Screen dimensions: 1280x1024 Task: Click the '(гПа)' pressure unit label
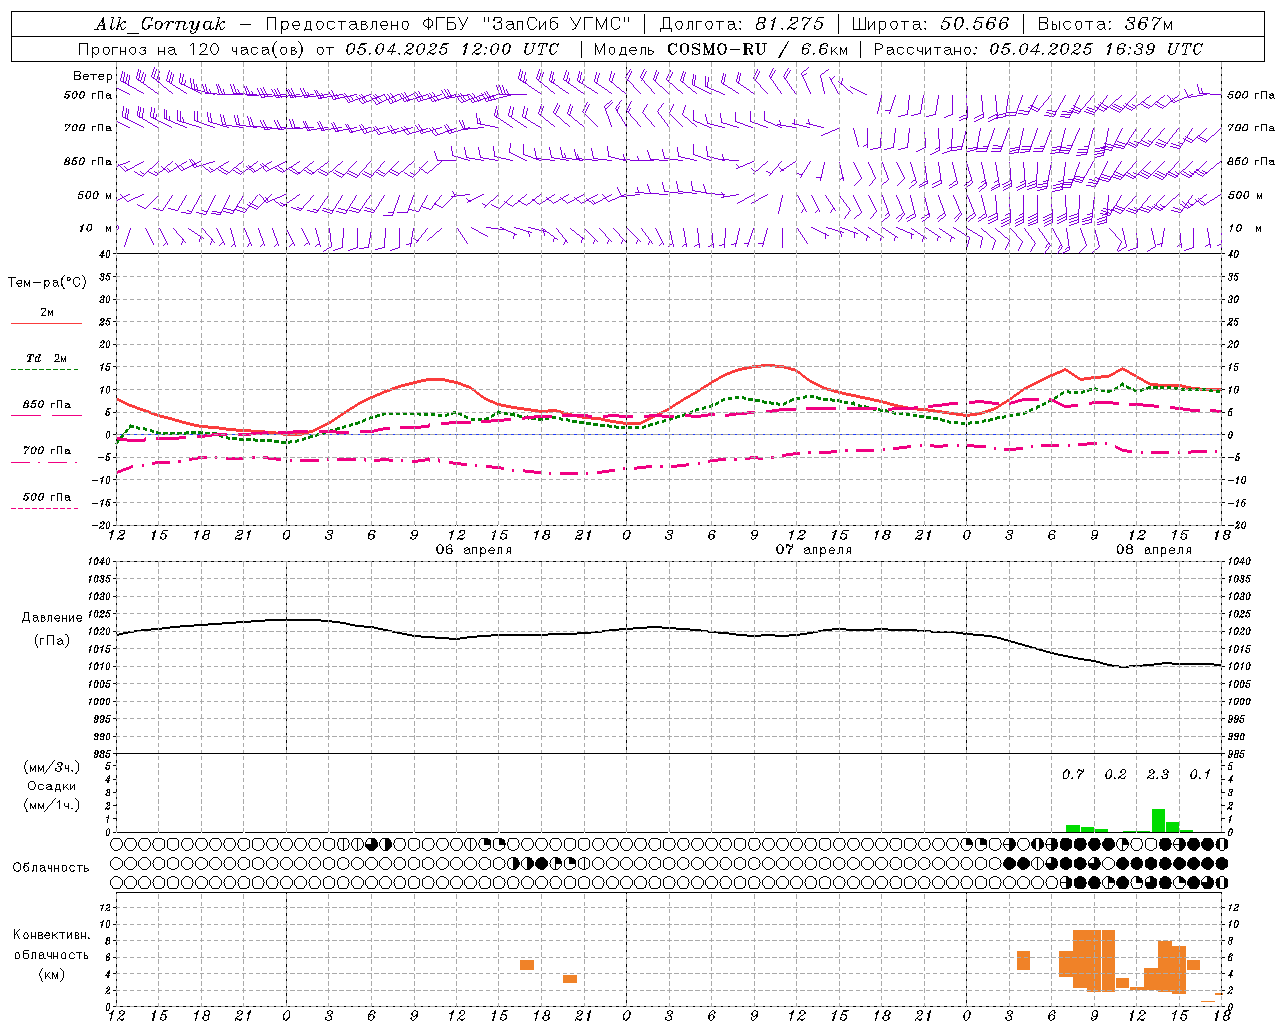(52, 641)
